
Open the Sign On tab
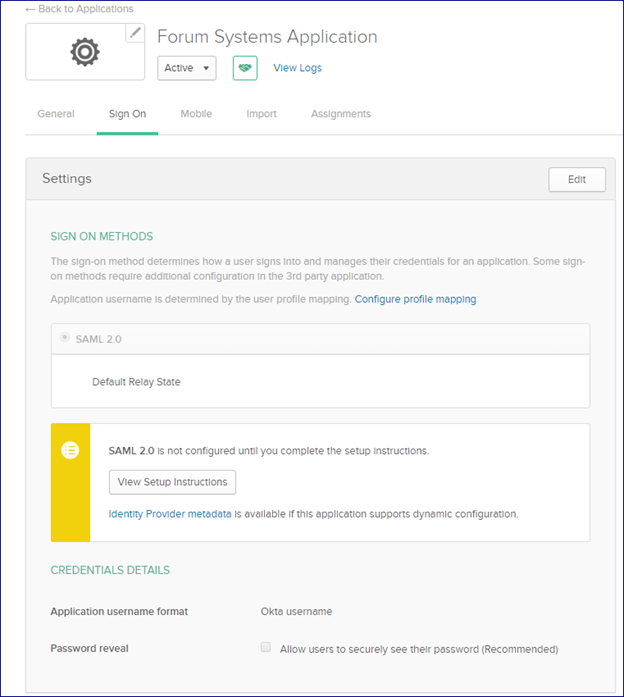pyautogui.click(x=128, y=114)
